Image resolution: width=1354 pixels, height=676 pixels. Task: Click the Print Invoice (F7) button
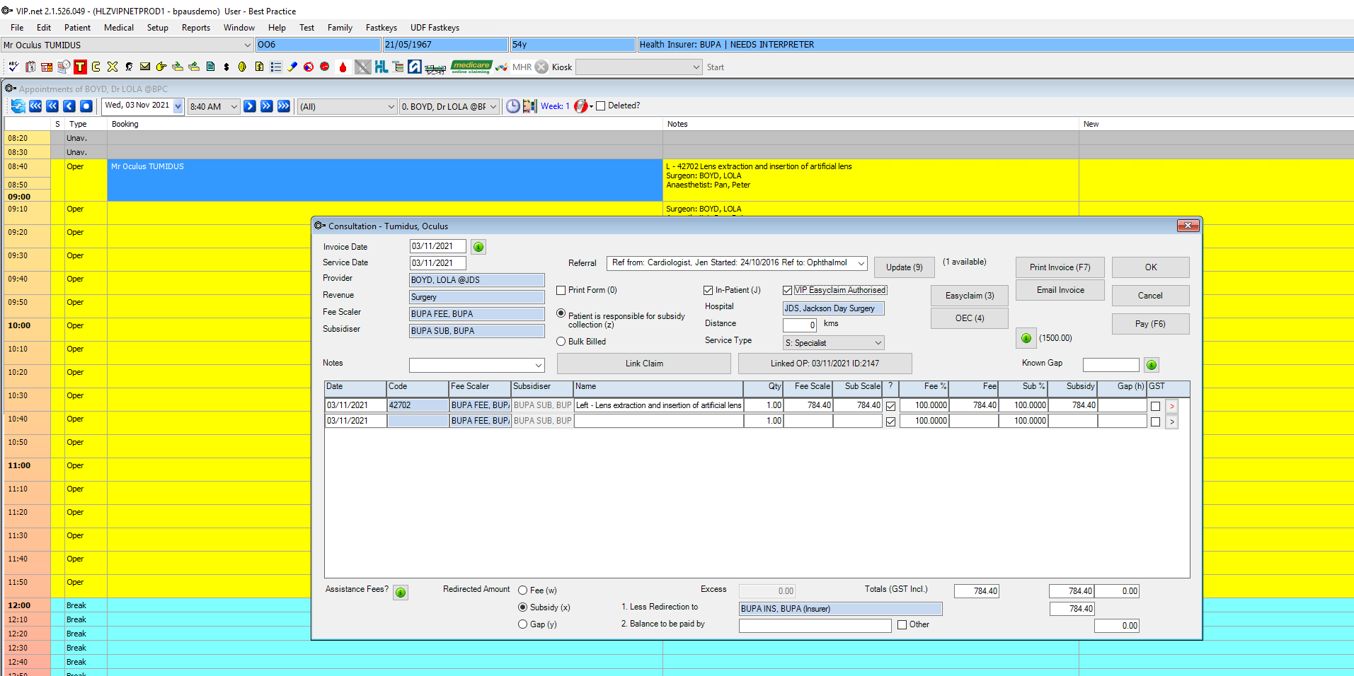(1060, 267)
